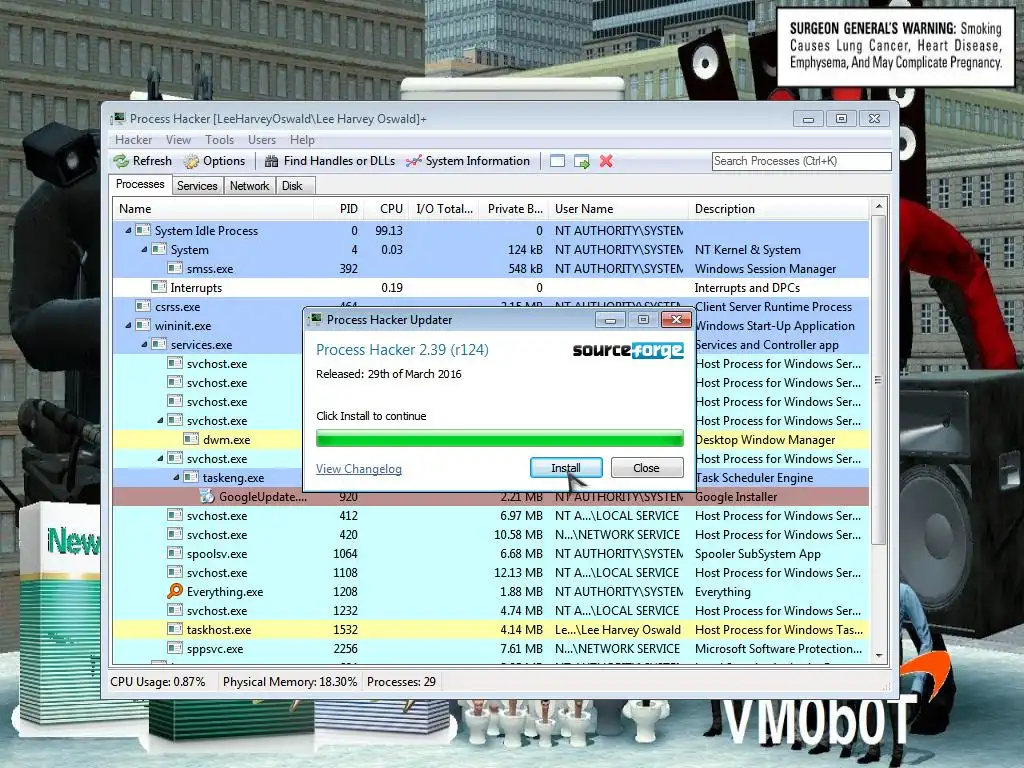The image size is (1024, 768).
Task: Select the Everything.exe magnifier icon
Action: [175, 592]
